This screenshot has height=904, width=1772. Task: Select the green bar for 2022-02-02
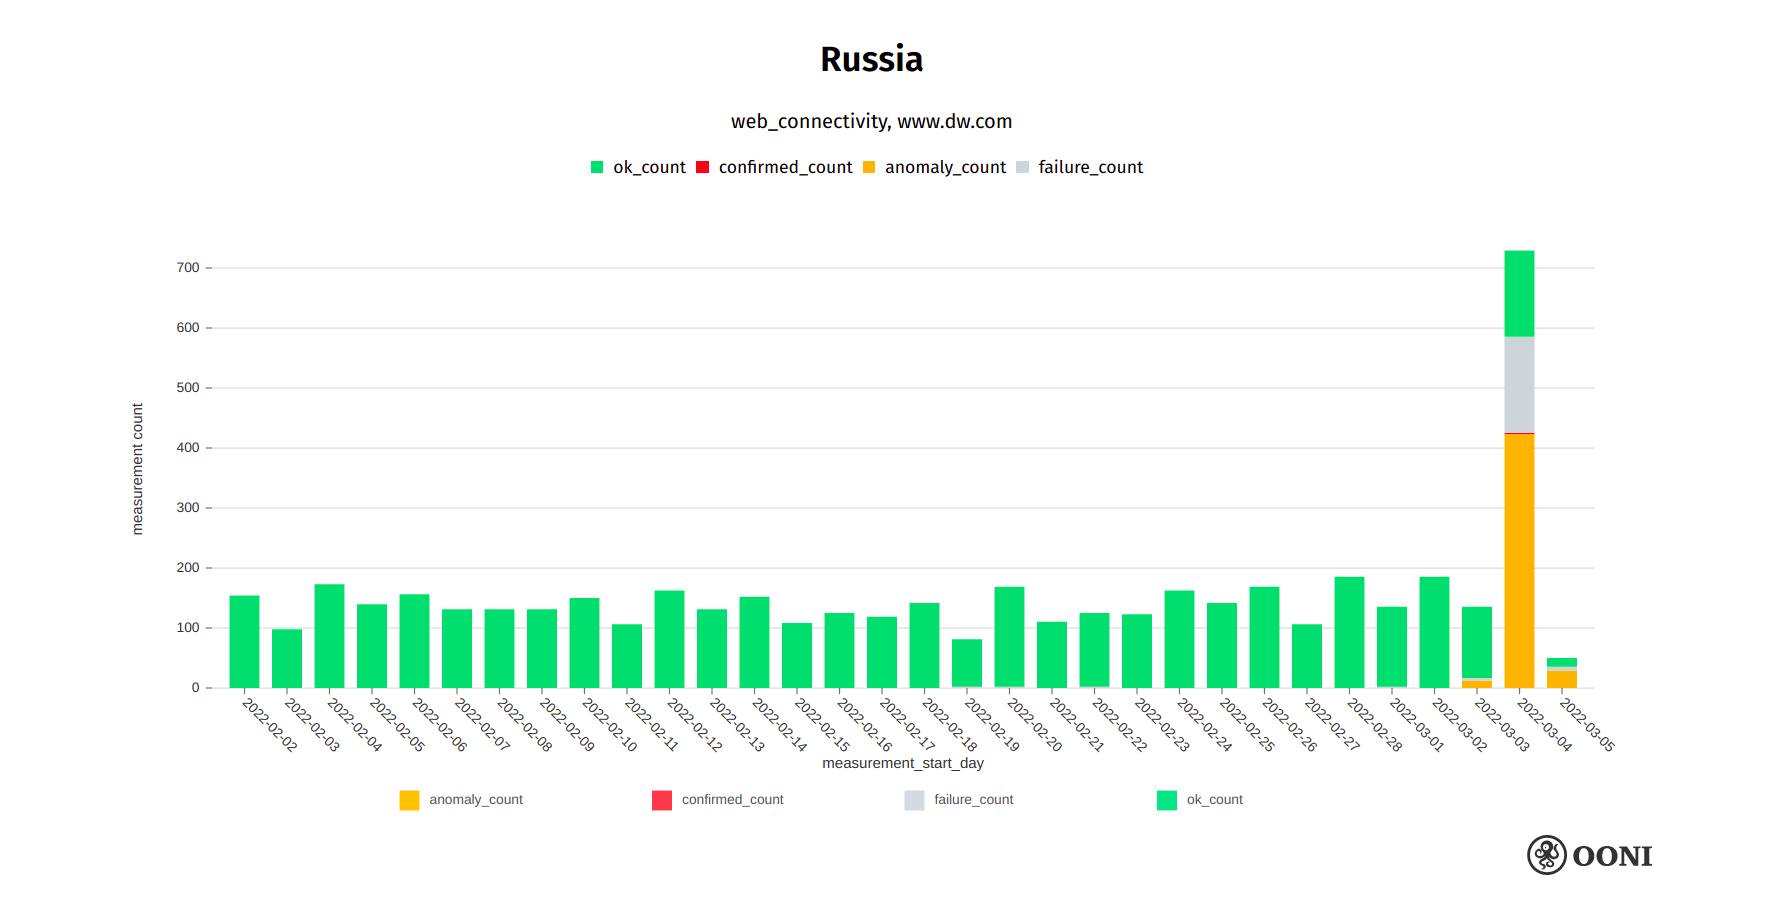pyautogui.click(x=244, y=642)
